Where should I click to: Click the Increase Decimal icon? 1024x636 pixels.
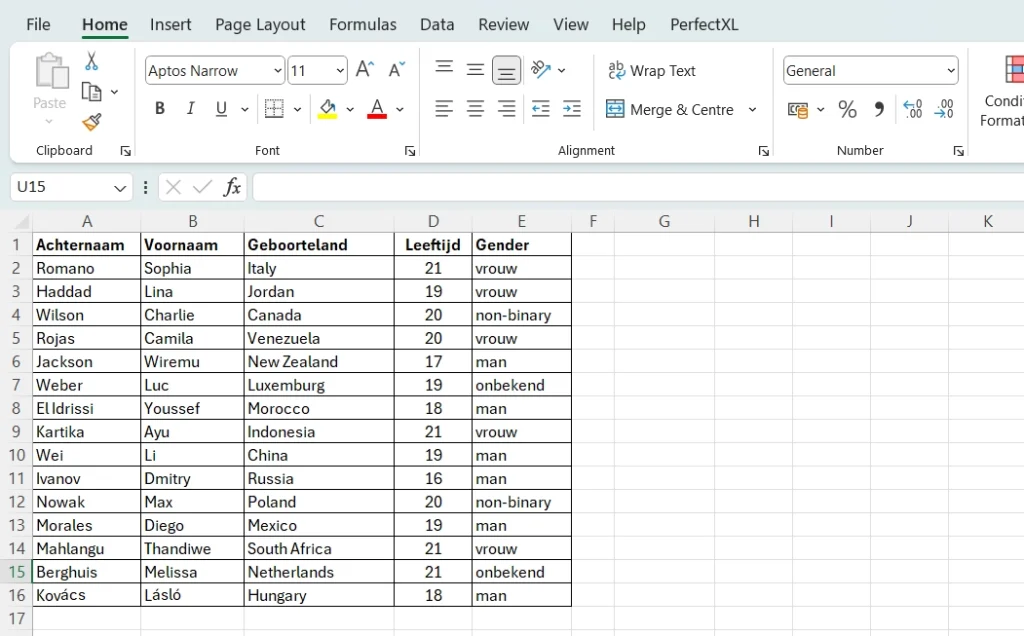pos(912,109)
